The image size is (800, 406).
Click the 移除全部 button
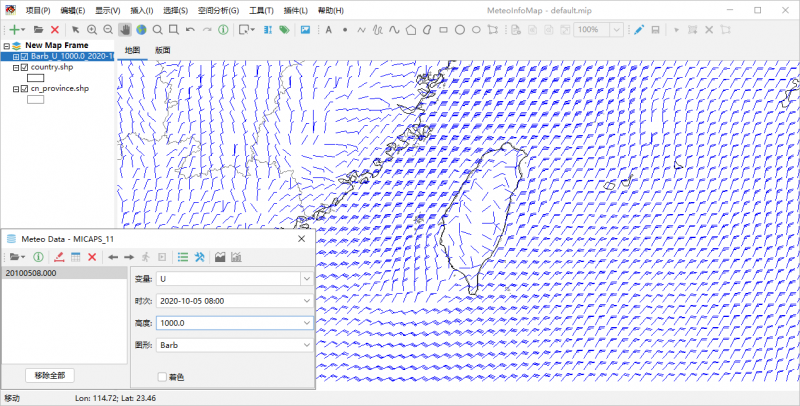pos(49,375)
